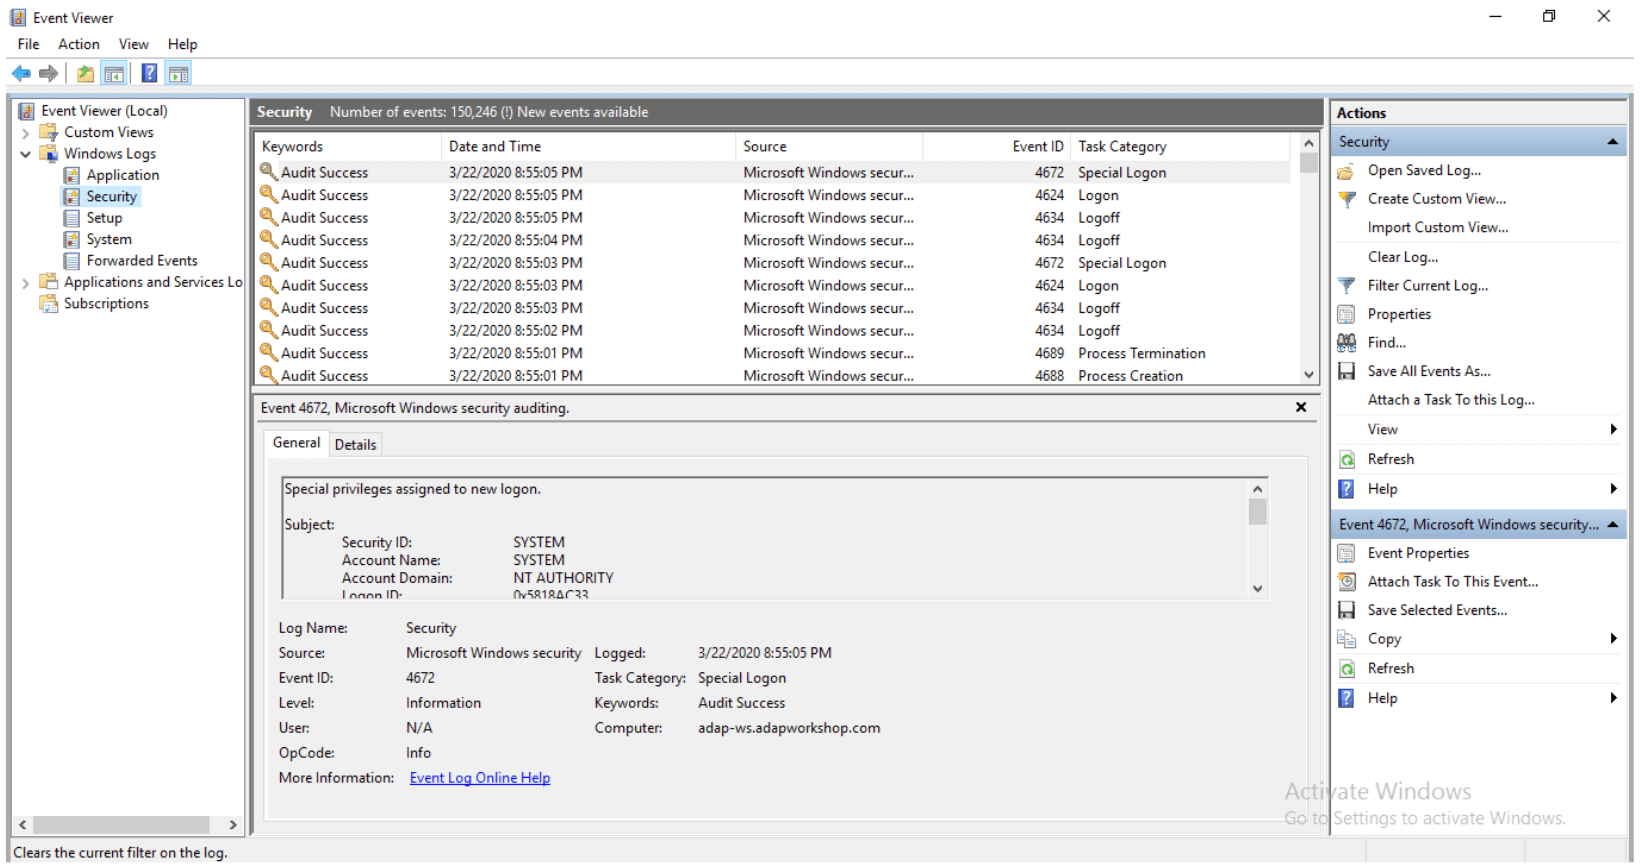The height and width of the screenshot is (864, 1644).
Task: Click the Forward arrow toolbar icon
Action: pyautogui.click(x=48, y=73)
